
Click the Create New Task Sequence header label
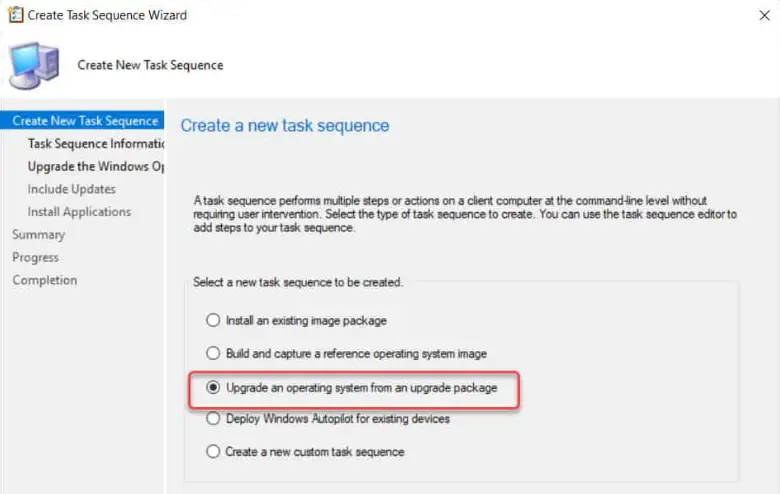[150, 65]
